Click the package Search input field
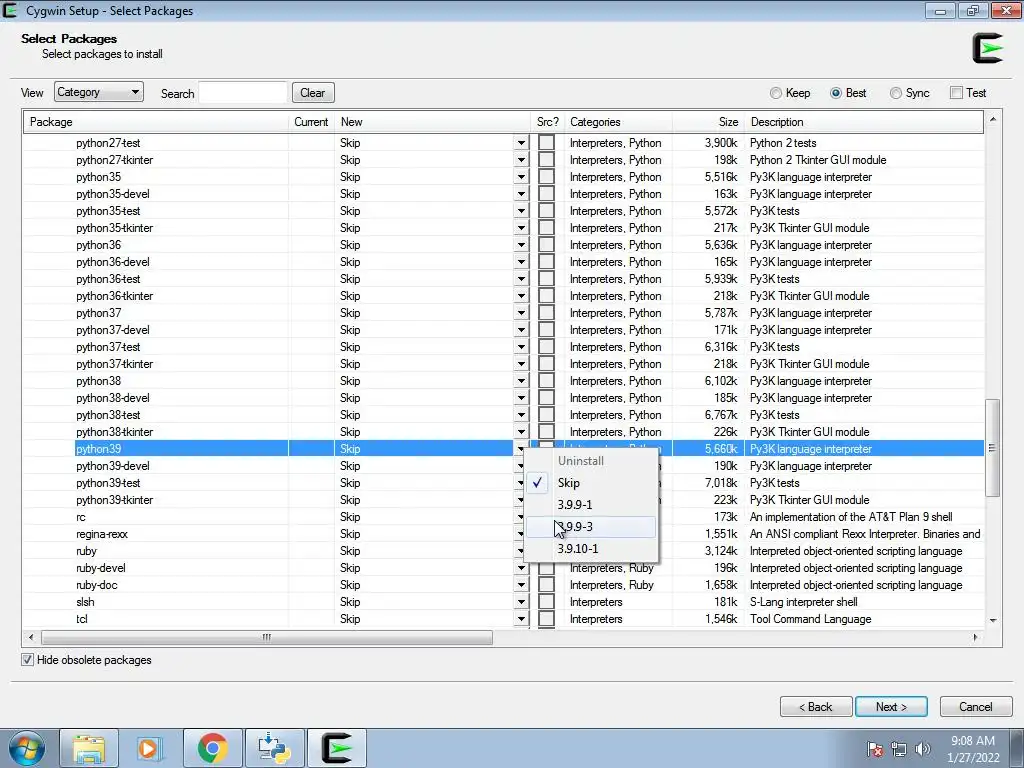The width and height of the screenshot is (1024, 768). pyautogui.click(x=243, y=93)
